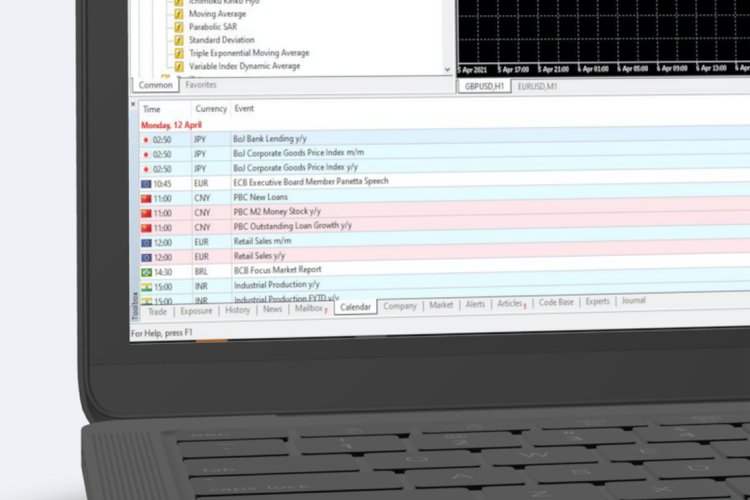Open the EURUSD,M1 chart tab
The image size is (750, 500).
coord(538,87)
